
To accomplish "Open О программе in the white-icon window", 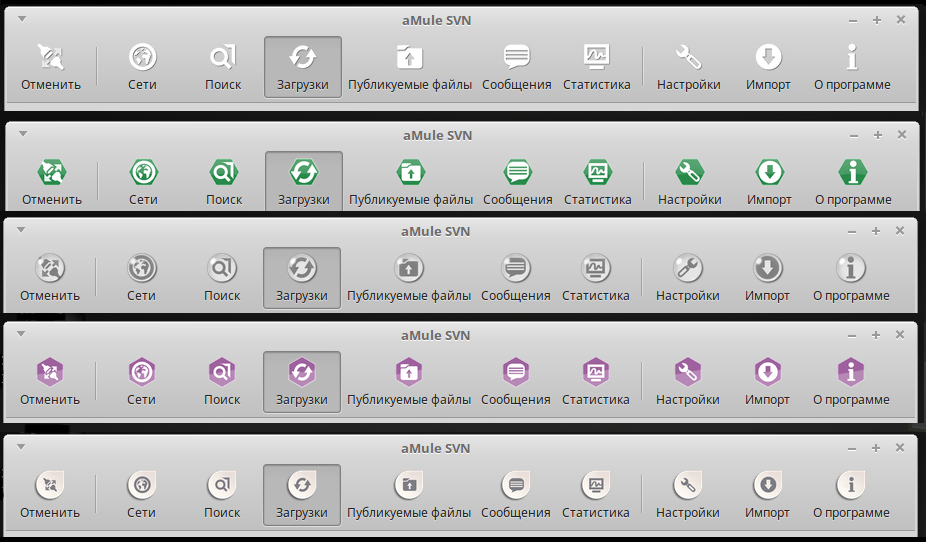I will coord(852,67).
